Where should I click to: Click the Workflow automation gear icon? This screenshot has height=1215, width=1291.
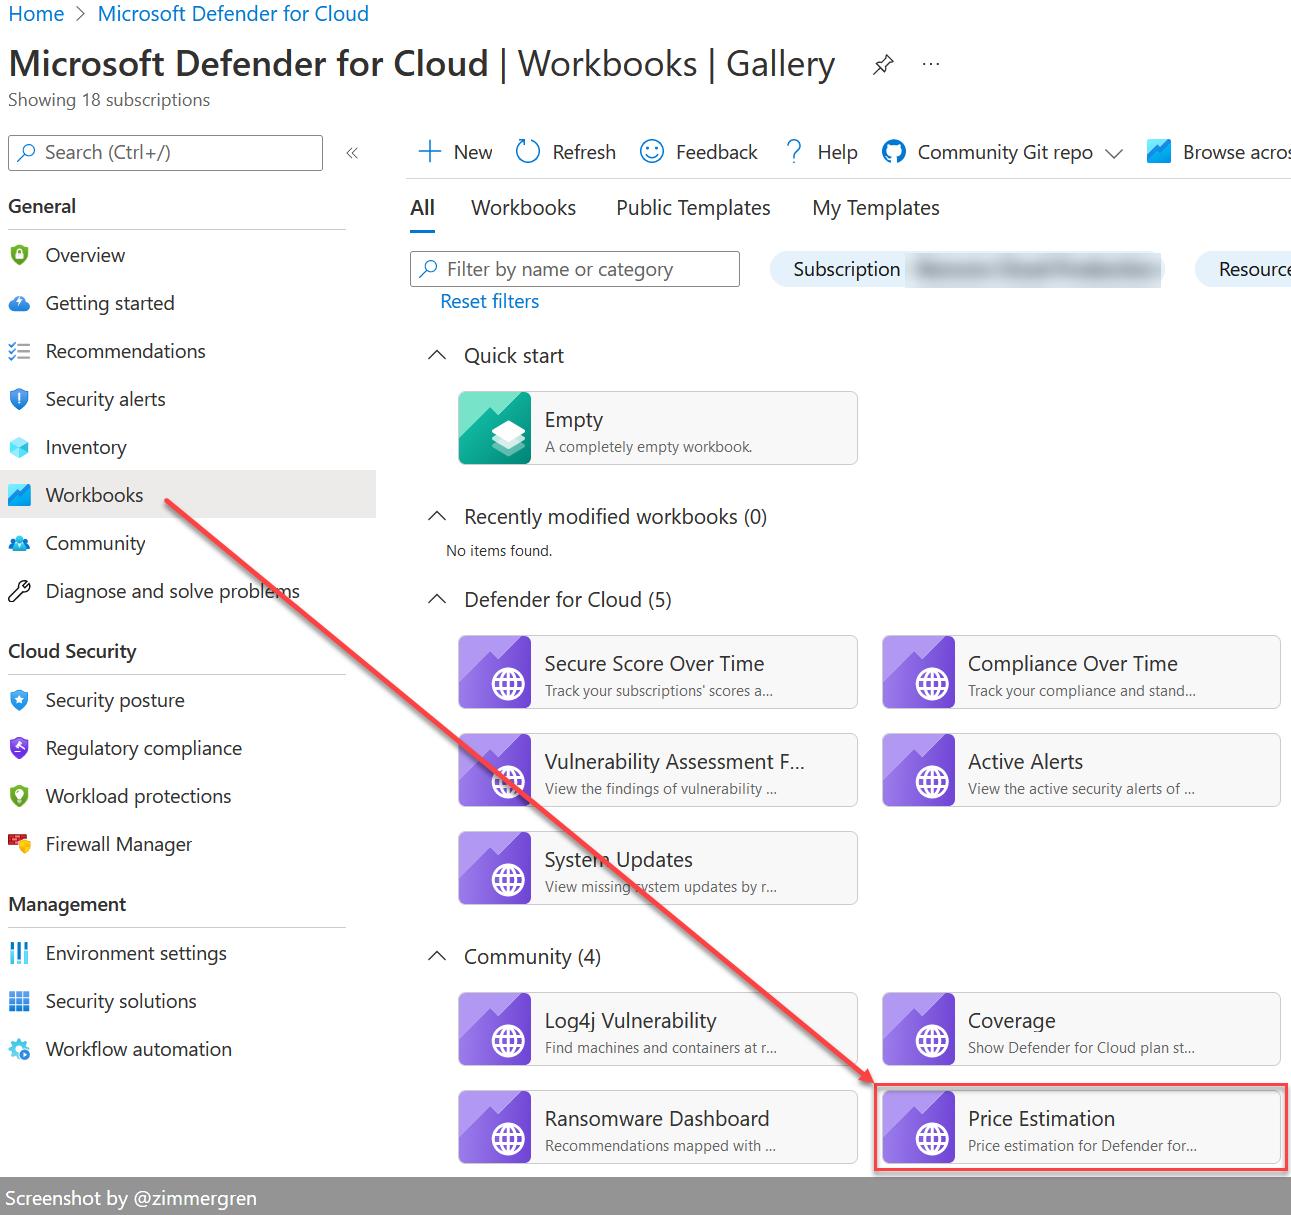[19, 1049]
